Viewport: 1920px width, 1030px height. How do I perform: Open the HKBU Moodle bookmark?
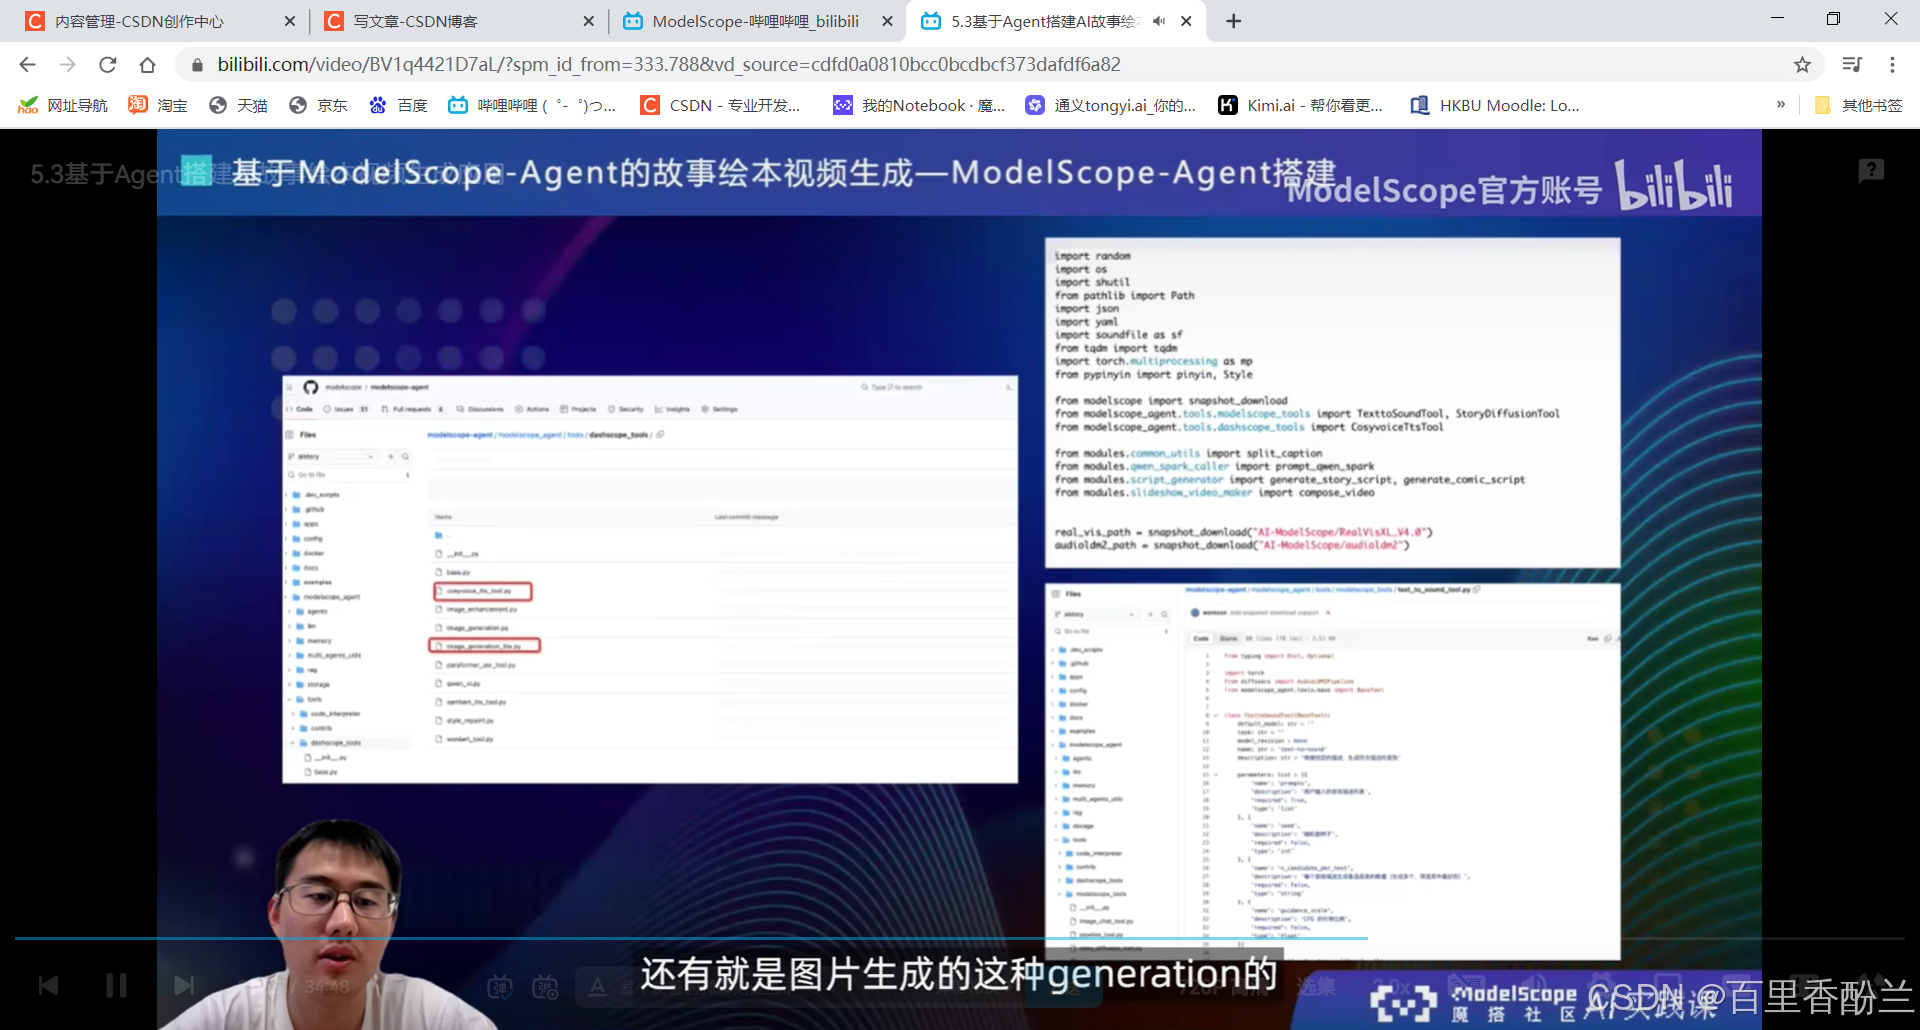tap(1495, 105)
